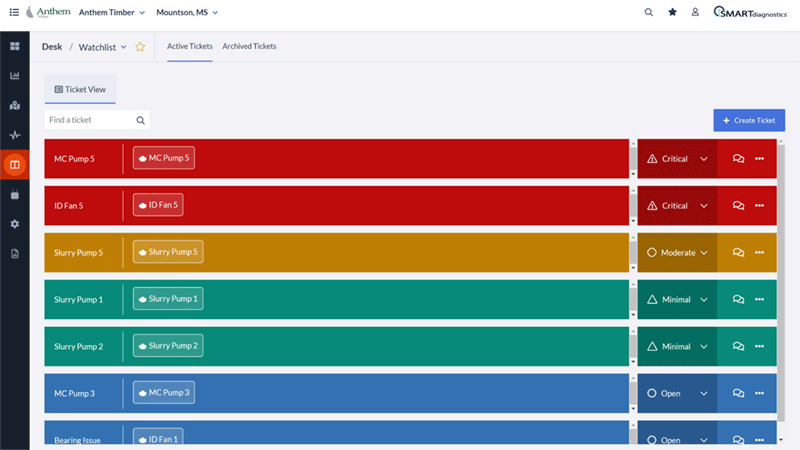Screen dimensions: 800x450
Task: Open comments for Slurry Pump 5 ticket
Action: (738, 253)
